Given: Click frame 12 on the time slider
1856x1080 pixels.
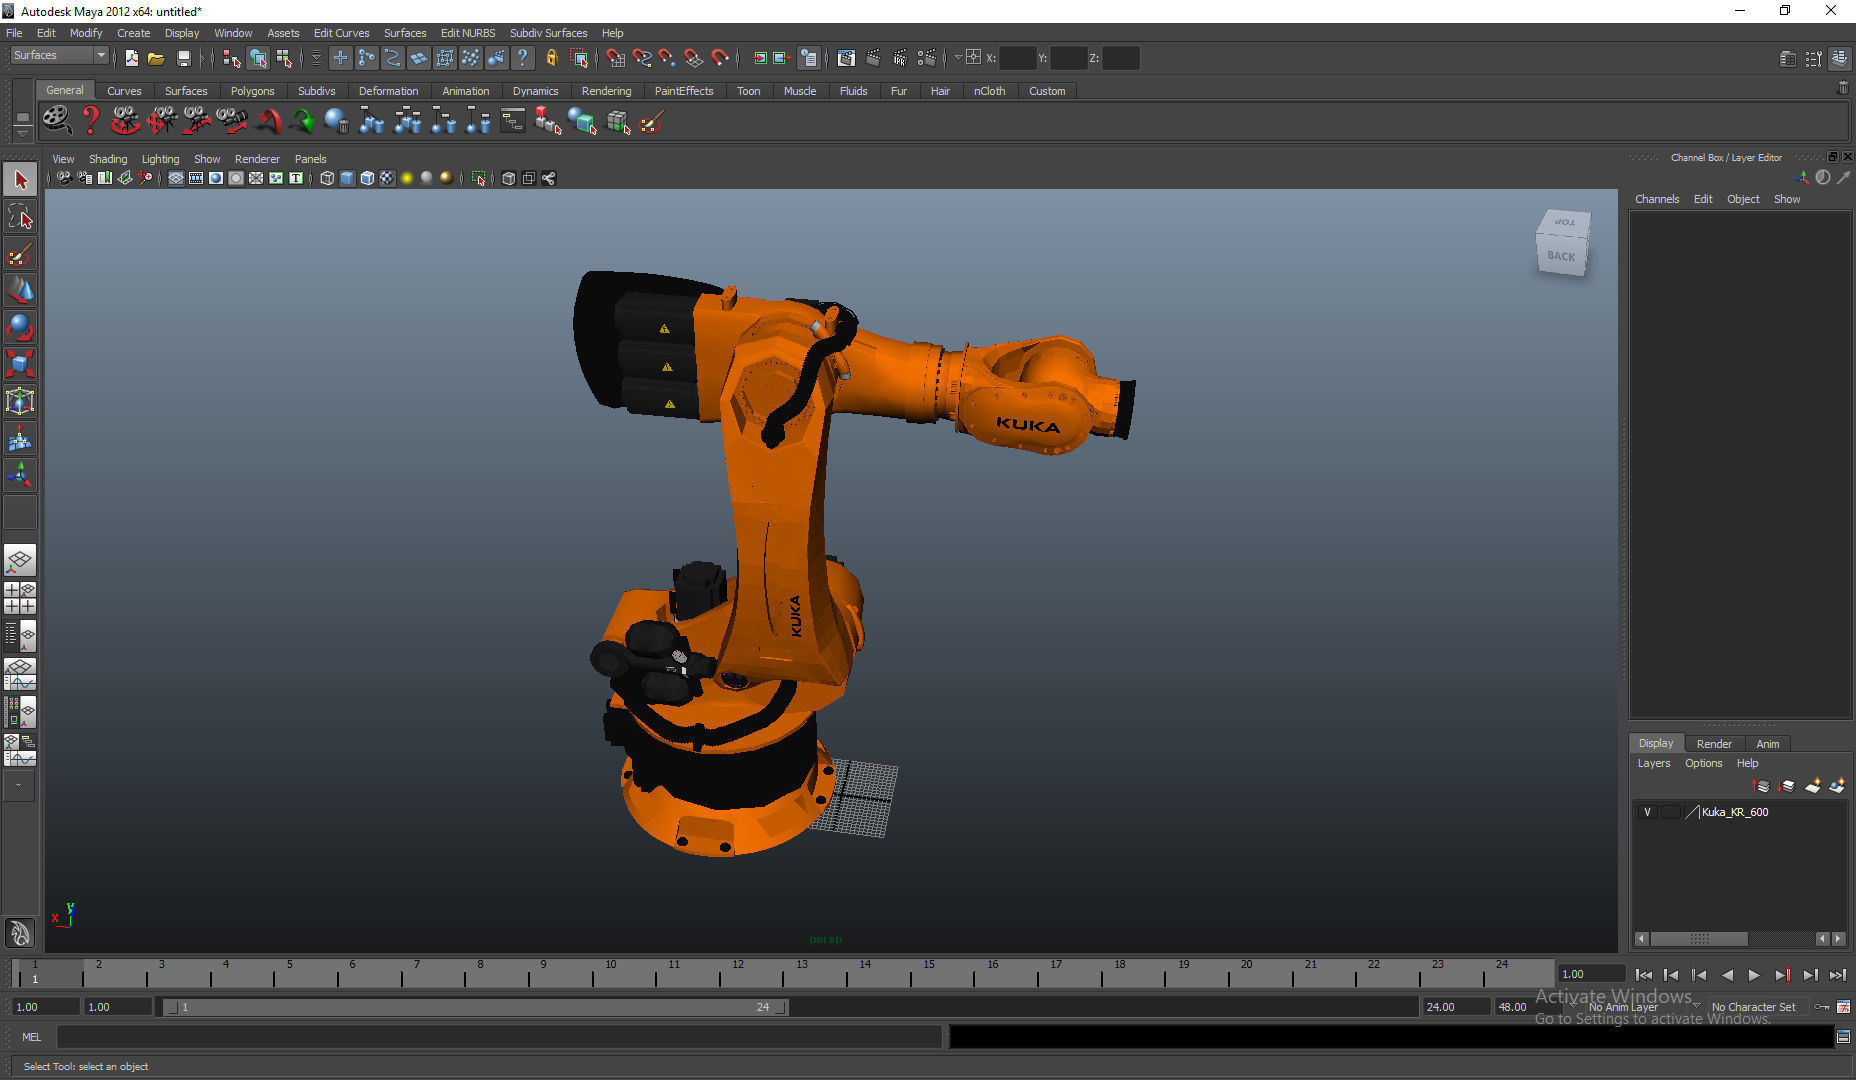Looking at the screenshot, I should [x=738, y=972].
